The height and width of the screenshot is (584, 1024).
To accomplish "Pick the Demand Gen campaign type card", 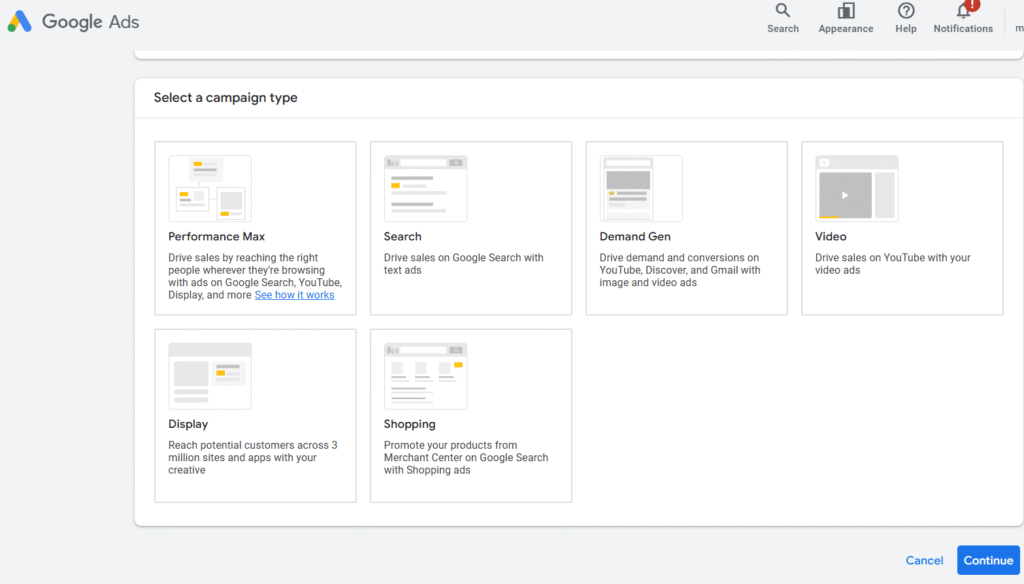I will click(686, 228).
